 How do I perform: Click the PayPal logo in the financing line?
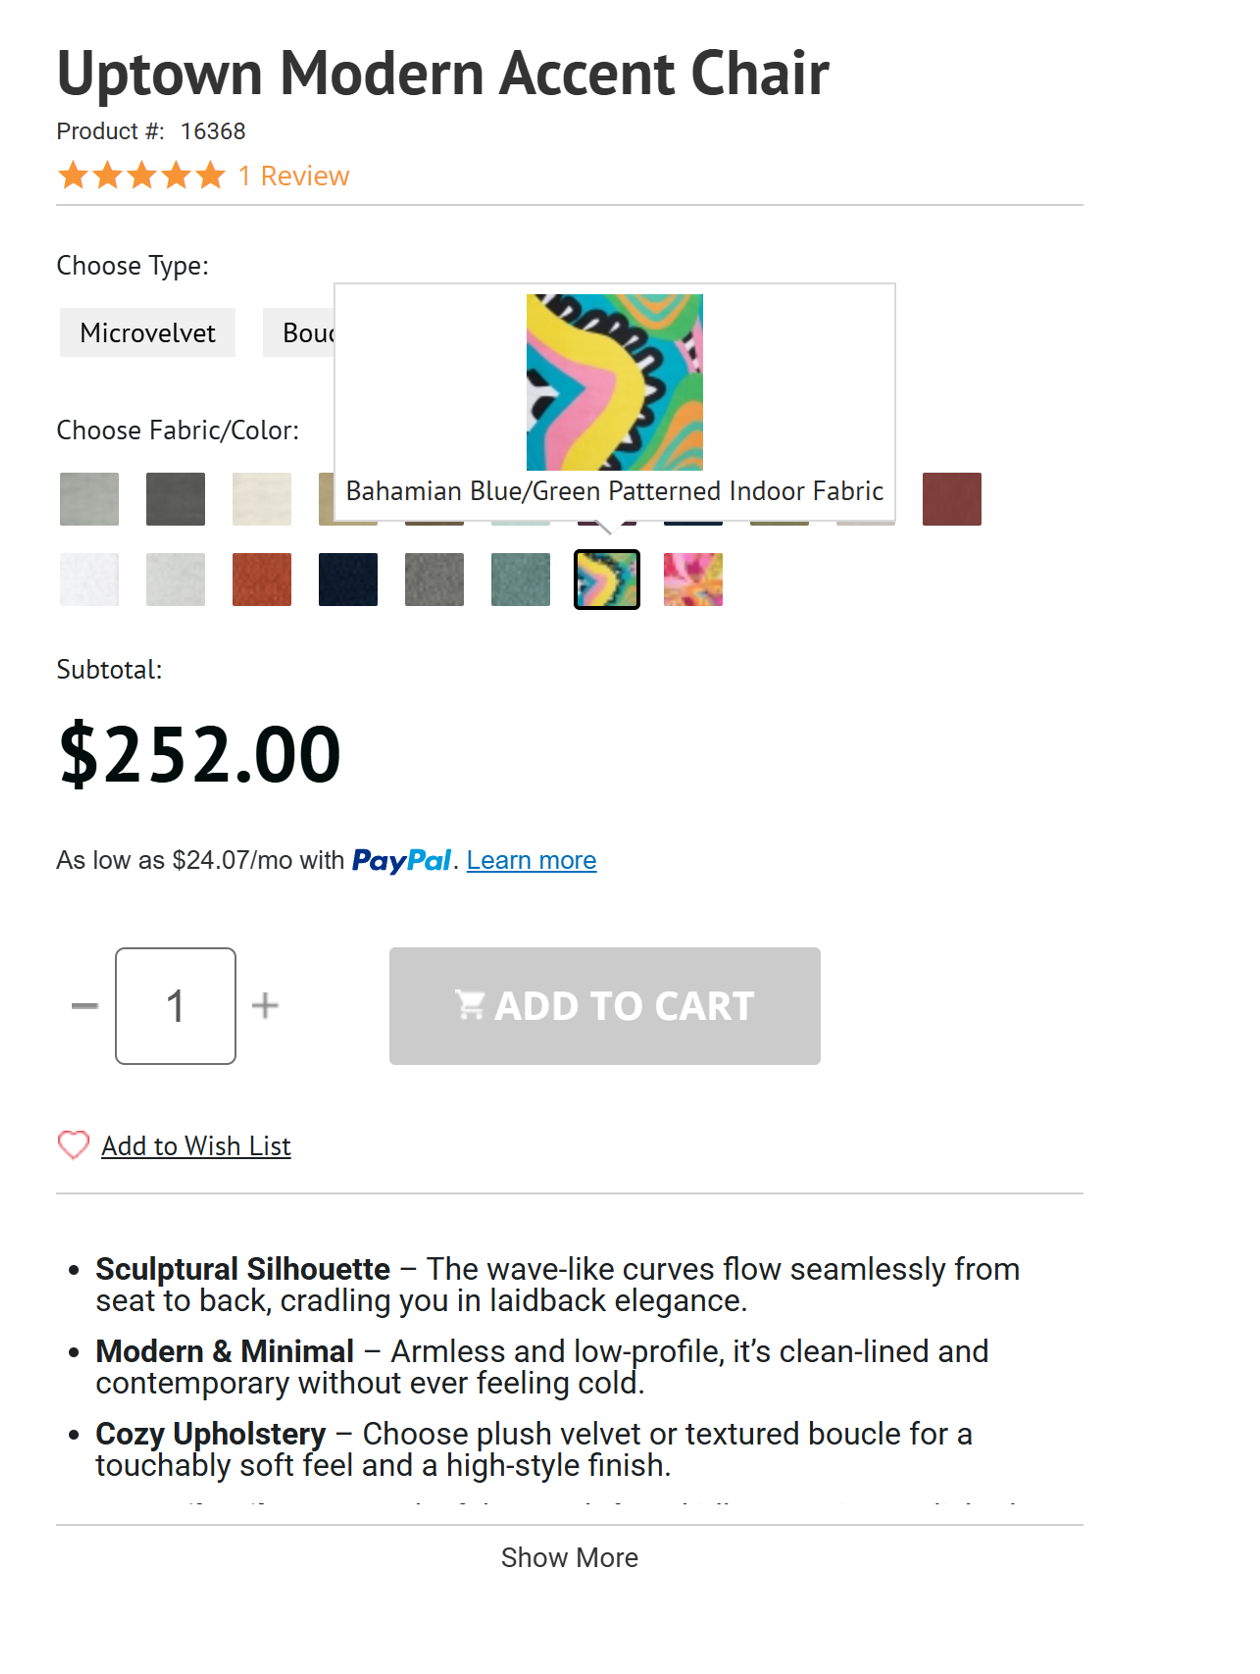pyautogui.click(x=401, y=859)
